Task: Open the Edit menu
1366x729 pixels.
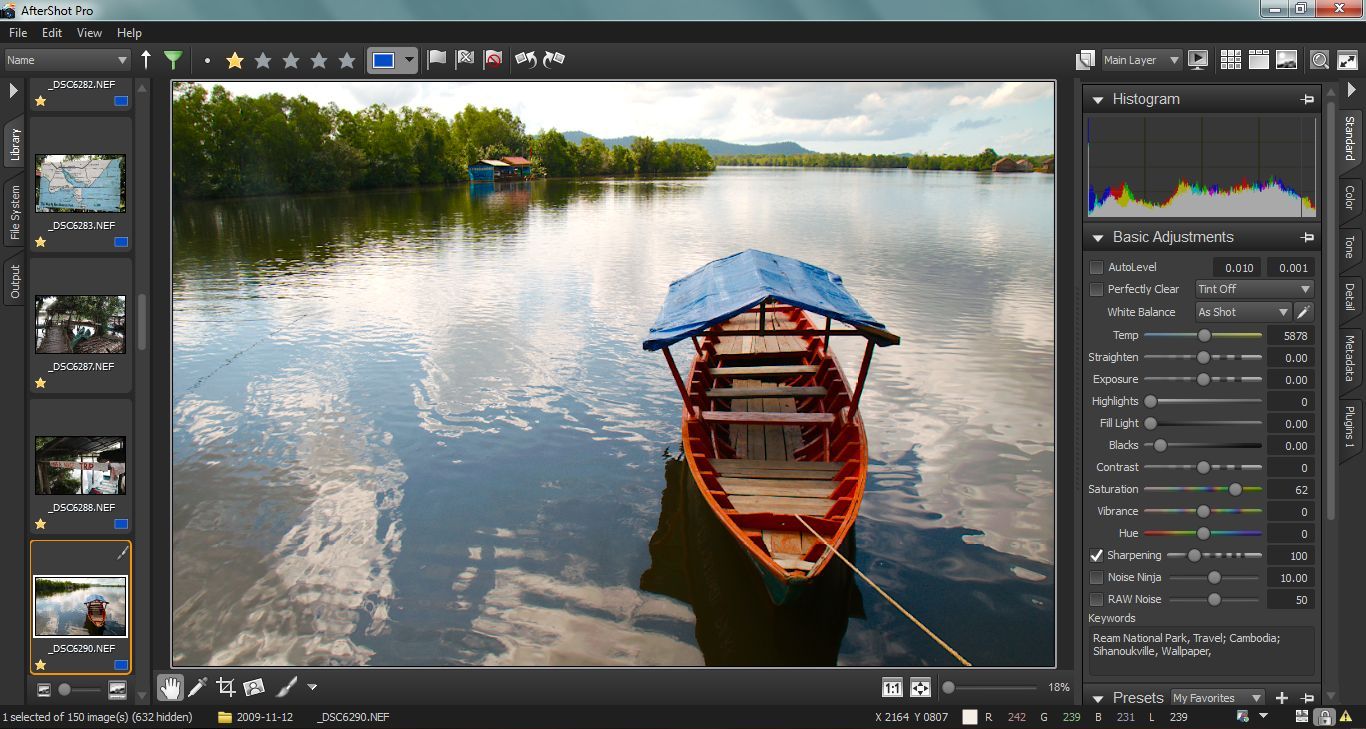Action: [52, 33]
